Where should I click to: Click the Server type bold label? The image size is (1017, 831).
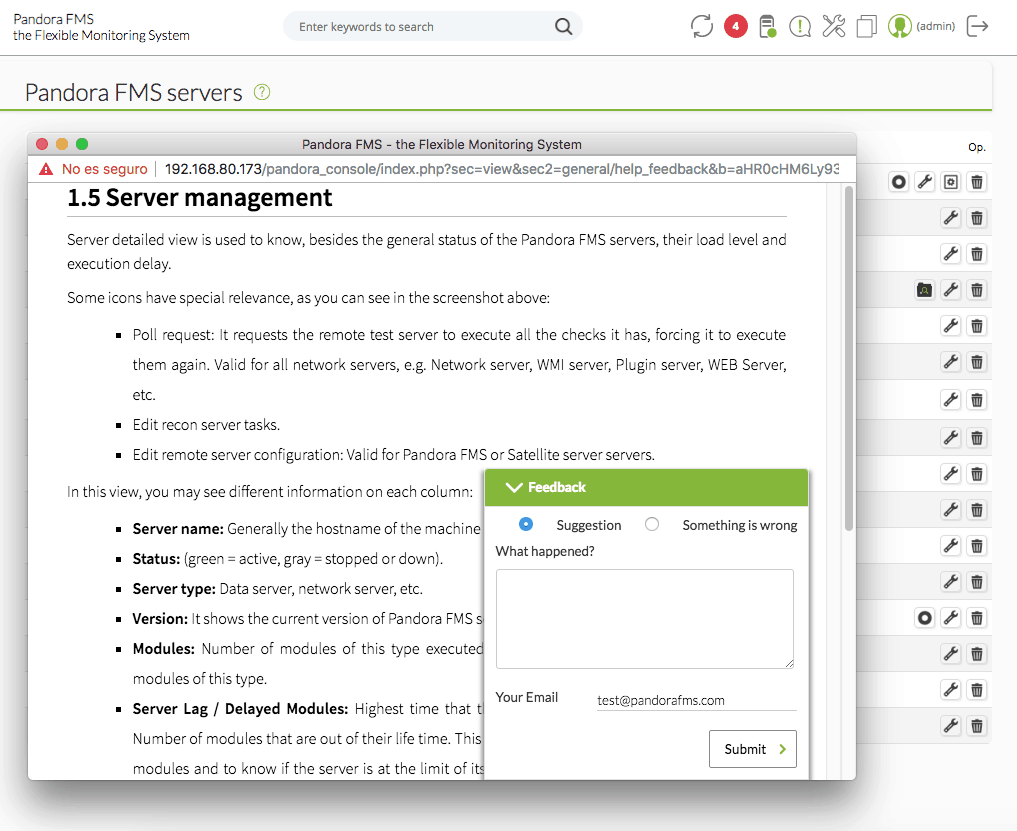click(x=174, y=588)
